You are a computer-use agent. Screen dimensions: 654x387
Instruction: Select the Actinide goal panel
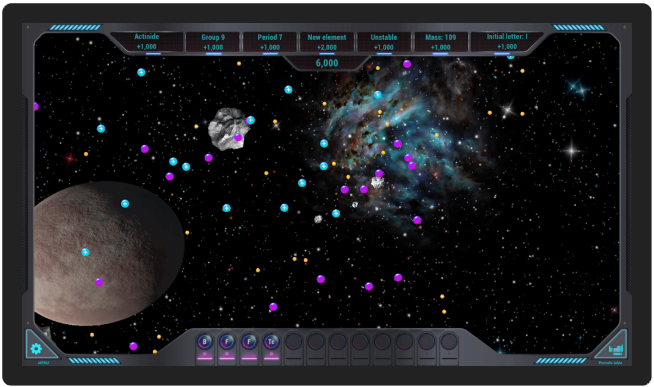tap(147, 42)
